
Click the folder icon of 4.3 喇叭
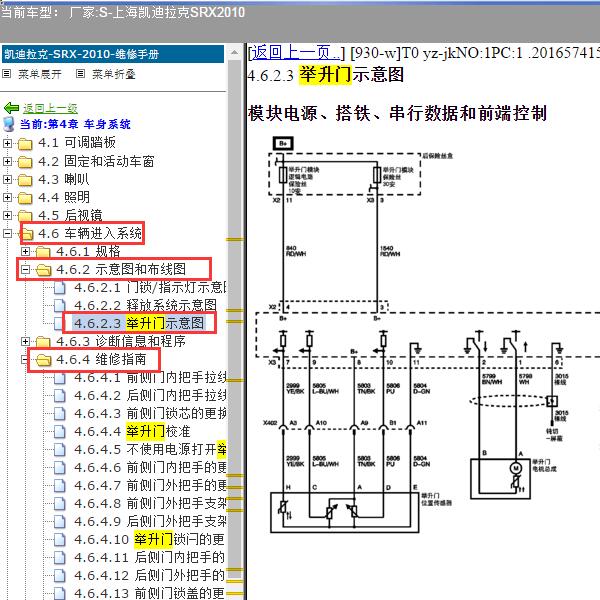[x=25, y=180]
